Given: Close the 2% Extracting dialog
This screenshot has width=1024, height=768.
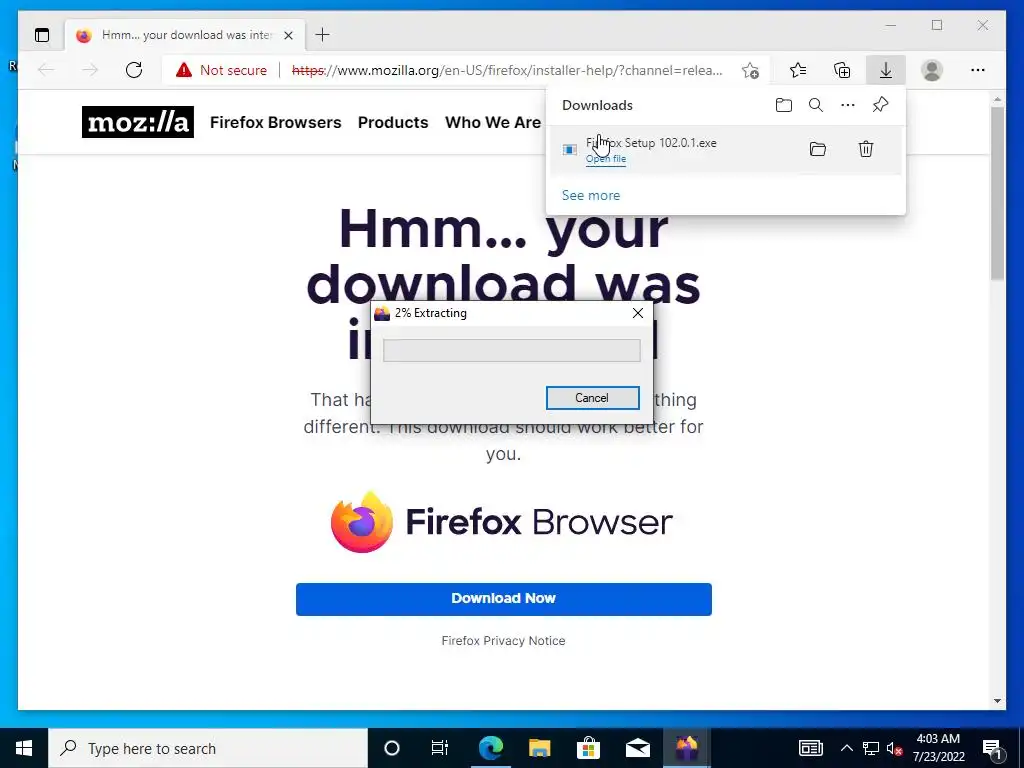Looking at the screenshot, I should [x=638, y=313].
